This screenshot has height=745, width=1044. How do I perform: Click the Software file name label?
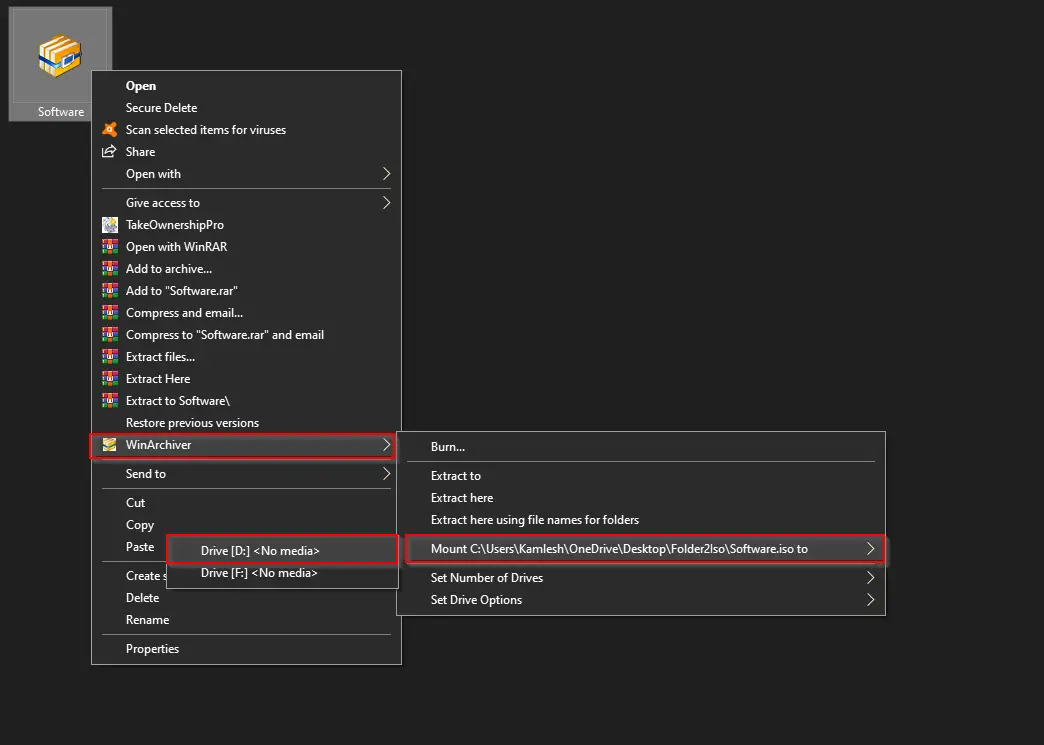(x=61, y=111)
